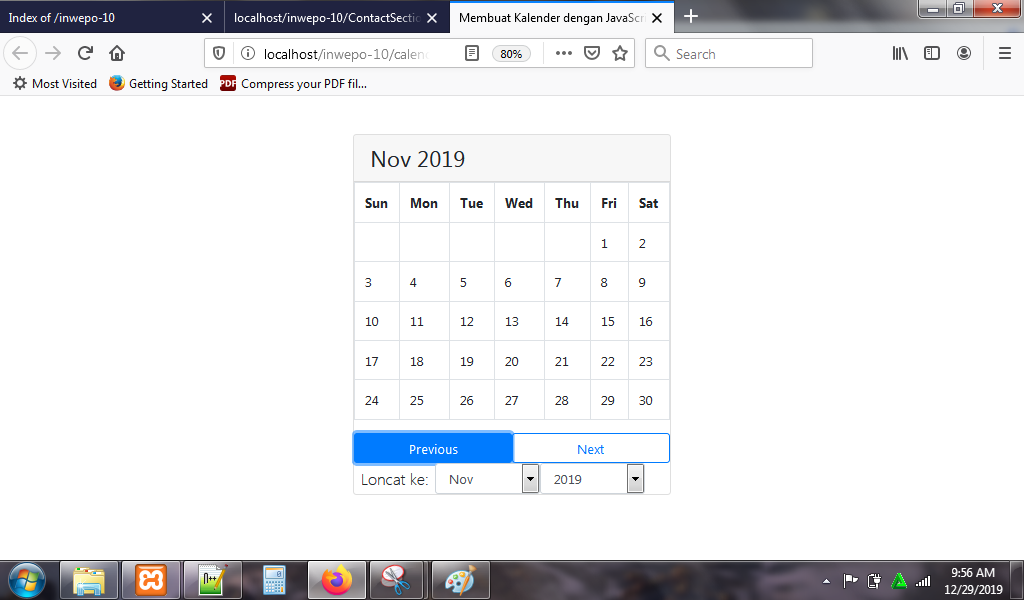This screenshot has width=1024, height=600.
Task: Open taskbar clock showing 9:56 AM
Action: click(x=973, y=580)
